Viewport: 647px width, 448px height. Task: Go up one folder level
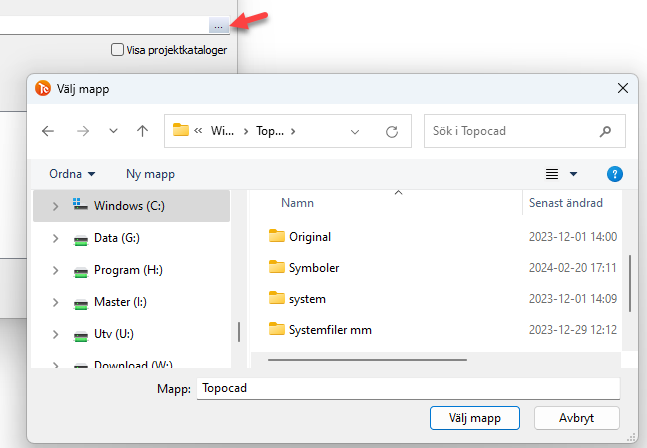pos(142,131)
